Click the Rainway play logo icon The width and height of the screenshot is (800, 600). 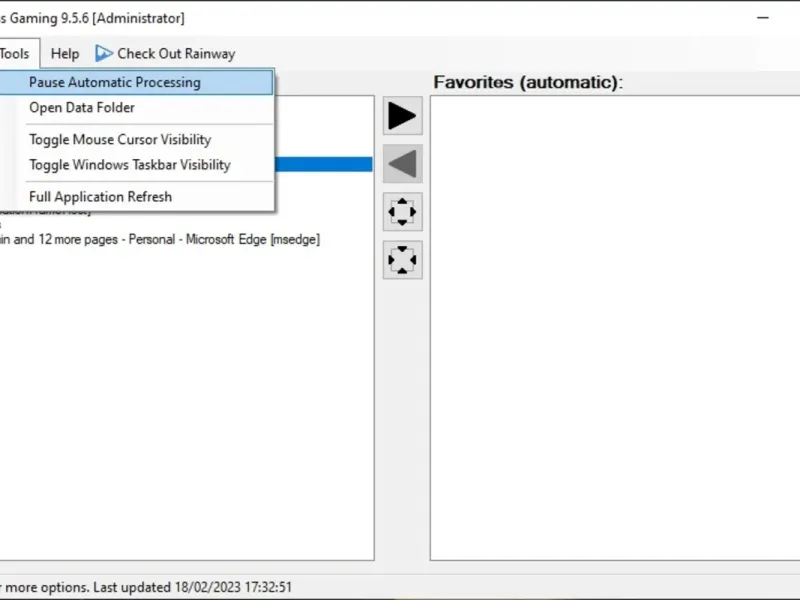104,54
